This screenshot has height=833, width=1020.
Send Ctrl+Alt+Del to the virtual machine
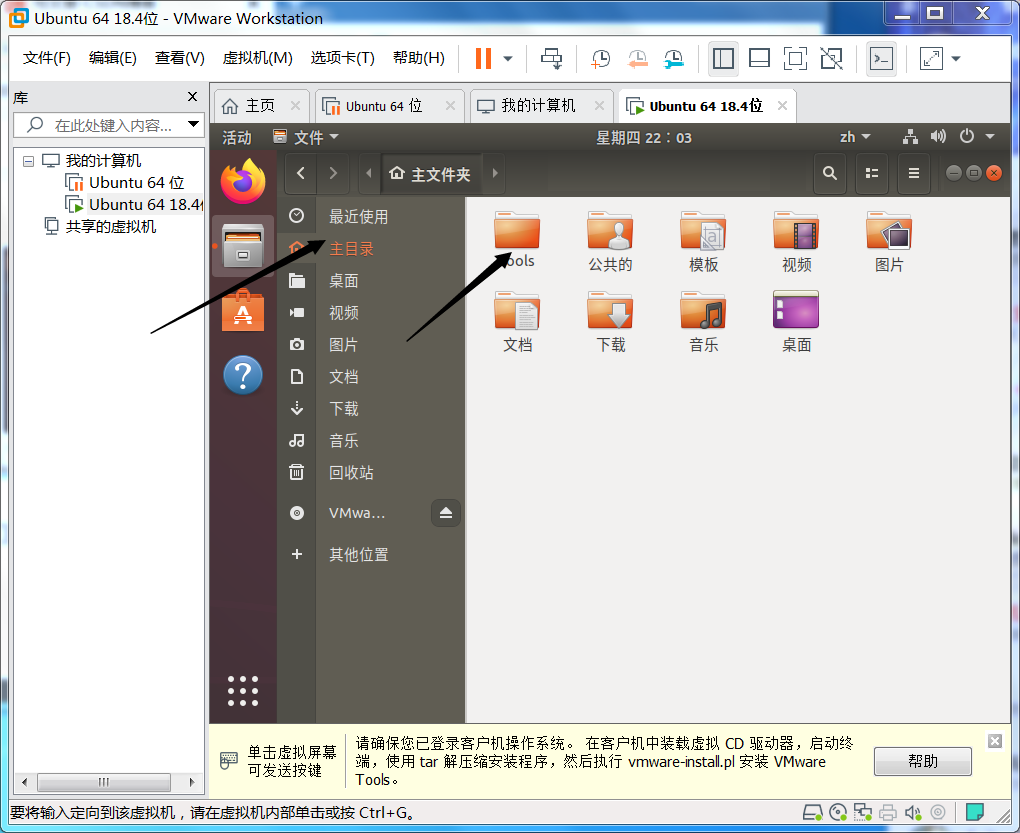pos(552,59)
